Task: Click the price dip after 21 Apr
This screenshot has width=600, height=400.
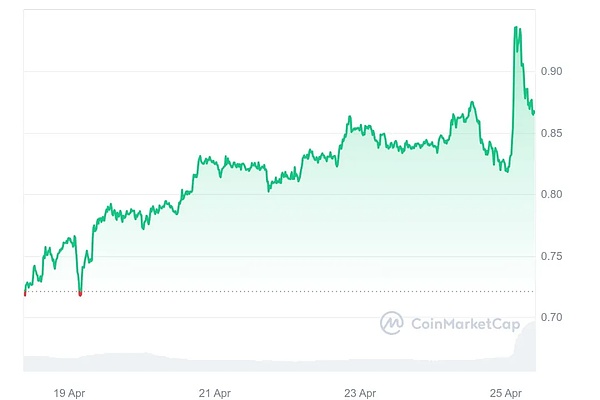Action: 268,188
